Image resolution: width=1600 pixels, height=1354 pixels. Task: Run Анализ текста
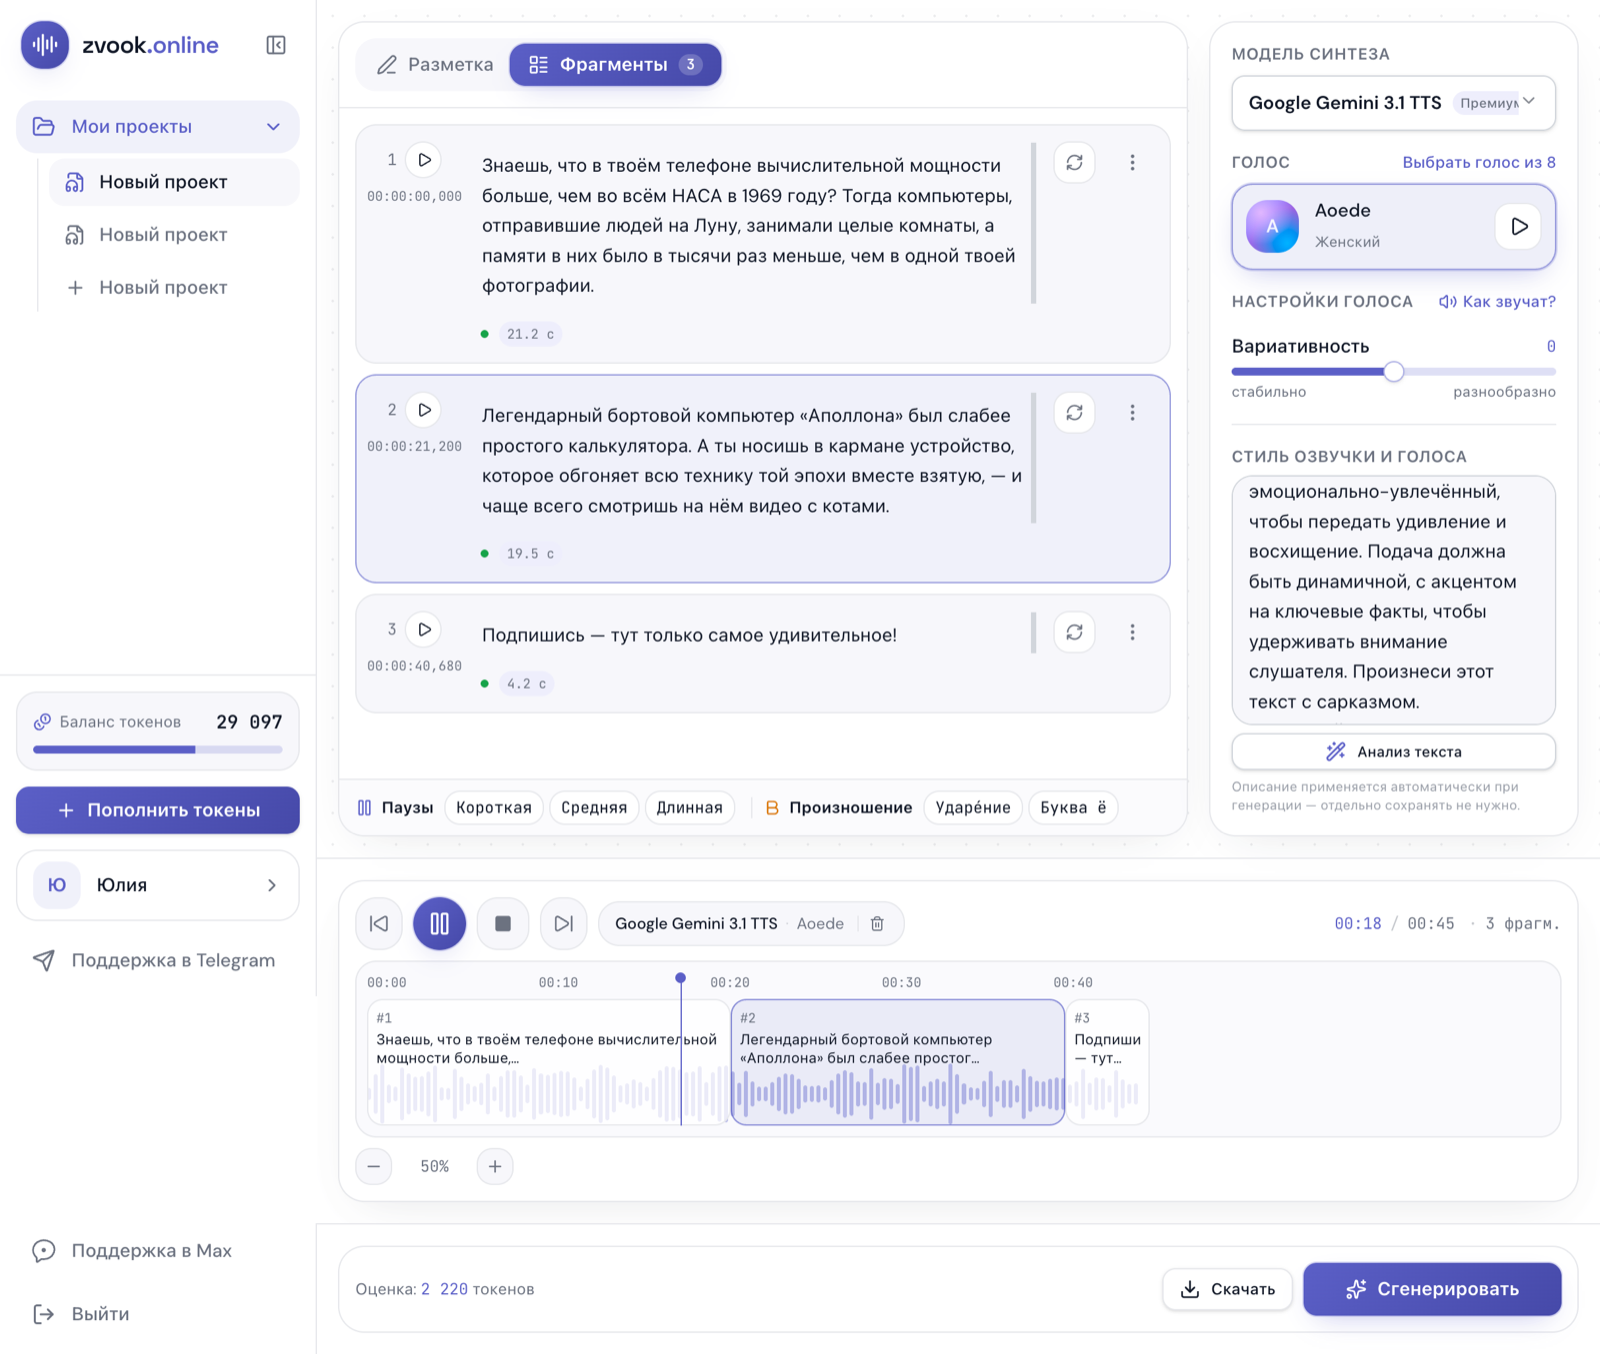click(x=1393, y=752)
